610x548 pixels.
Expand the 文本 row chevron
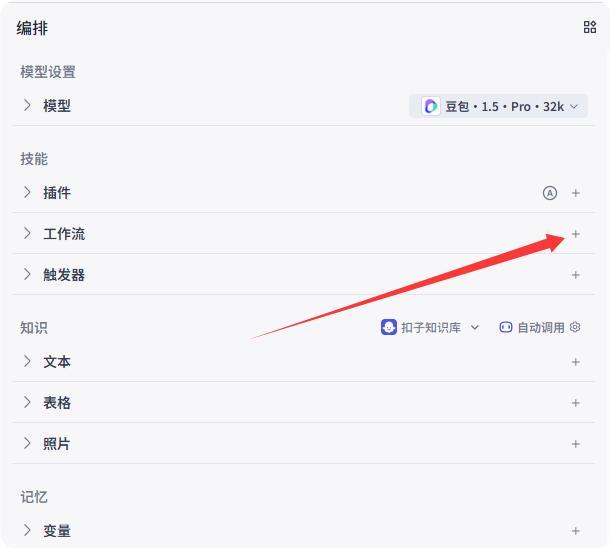click(27, 361)
